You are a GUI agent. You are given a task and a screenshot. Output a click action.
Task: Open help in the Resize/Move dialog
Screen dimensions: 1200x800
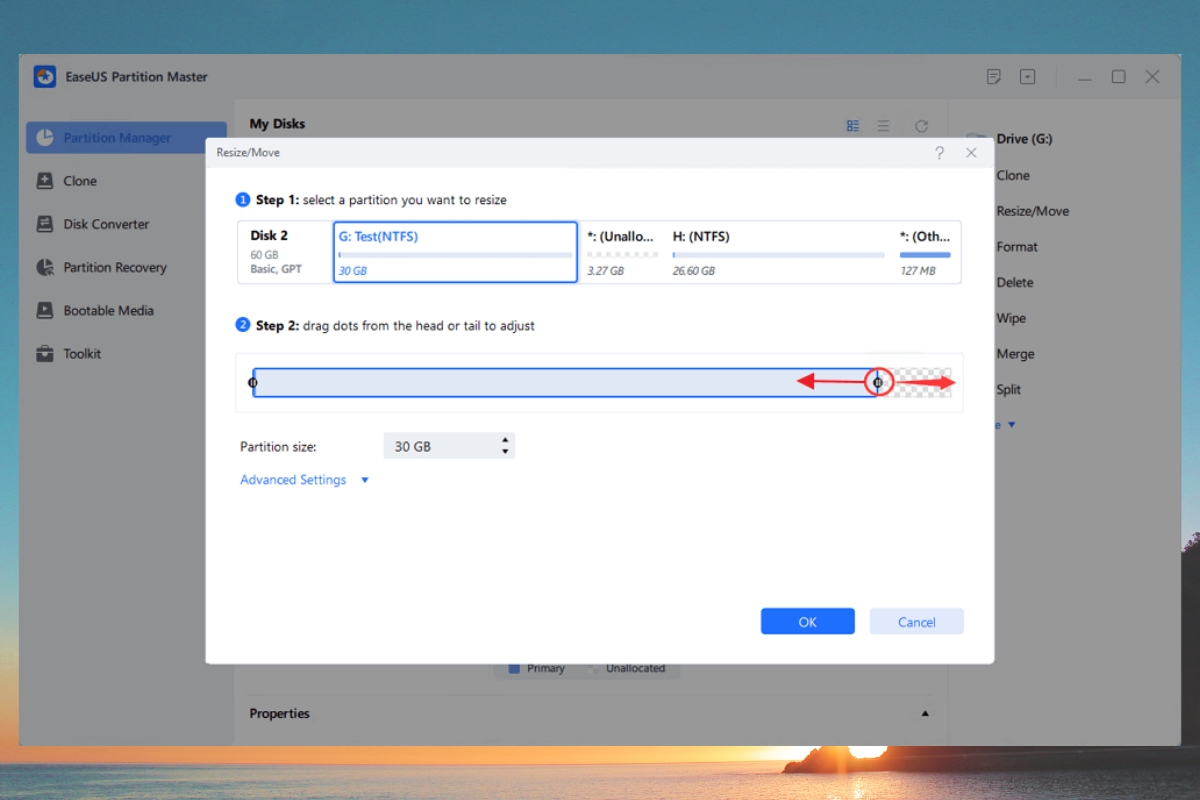pyautogui.click(x=939, y=153)
